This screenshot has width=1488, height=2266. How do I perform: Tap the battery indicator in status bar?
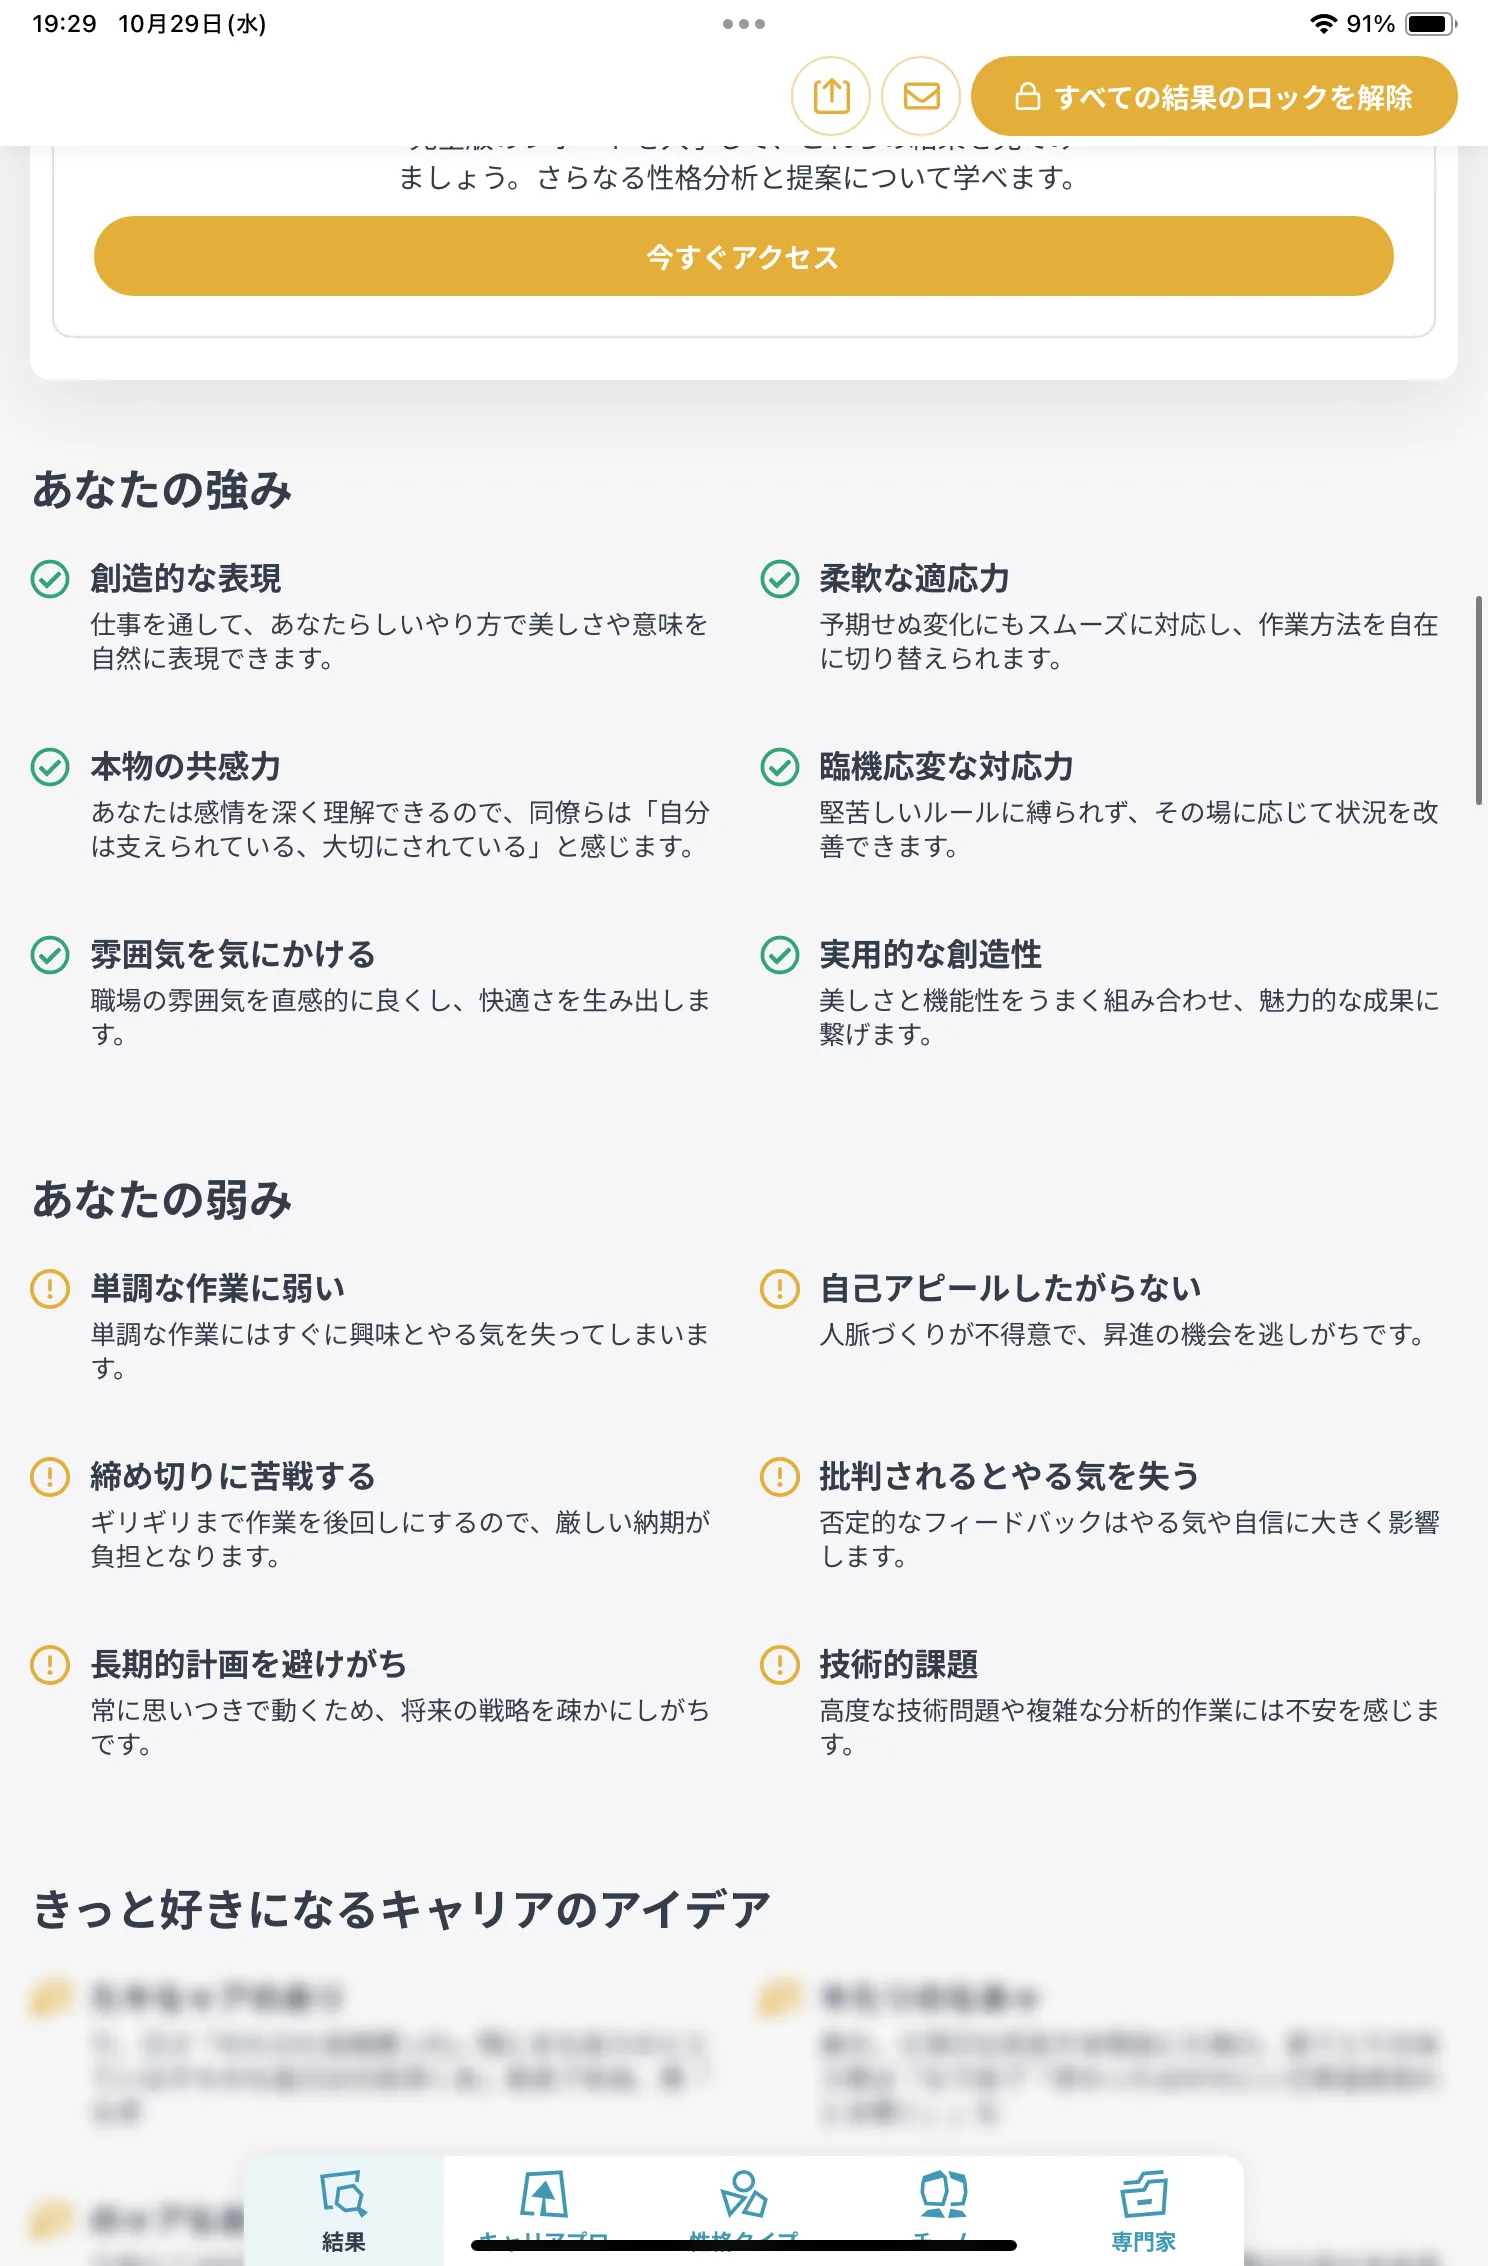[1431, 24]
